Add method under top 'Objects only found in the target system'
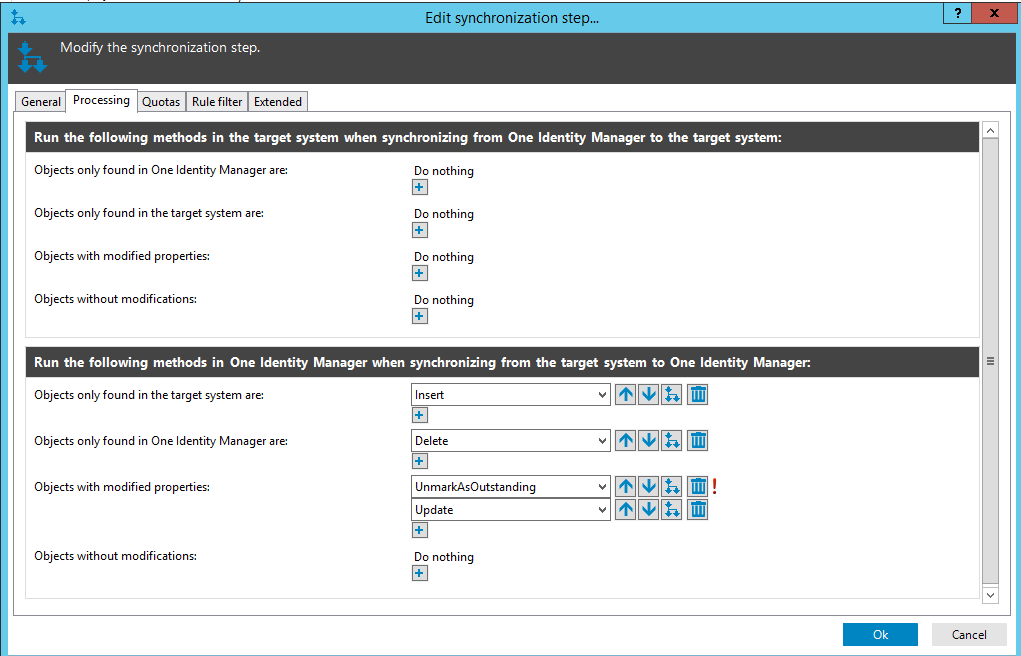The image size is (1021, 656). (419, 231)
